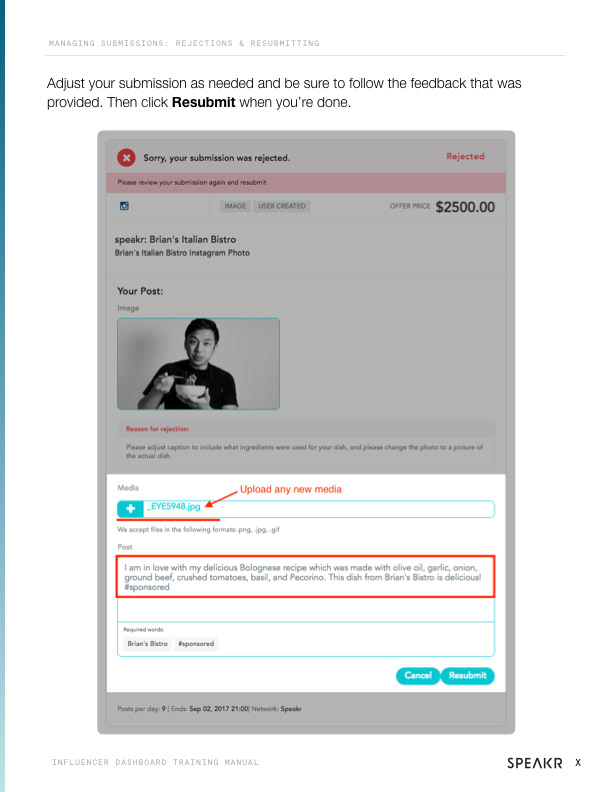Open the submitted post image thumbnail

198,364
